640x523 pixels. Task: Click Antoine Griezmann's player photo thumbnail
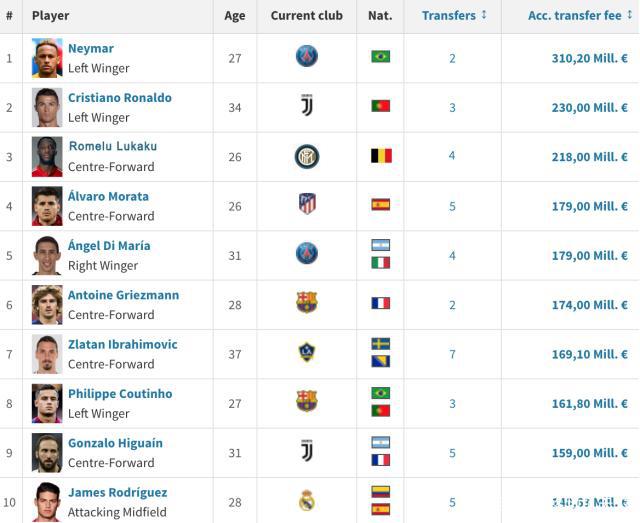[47, 304]
